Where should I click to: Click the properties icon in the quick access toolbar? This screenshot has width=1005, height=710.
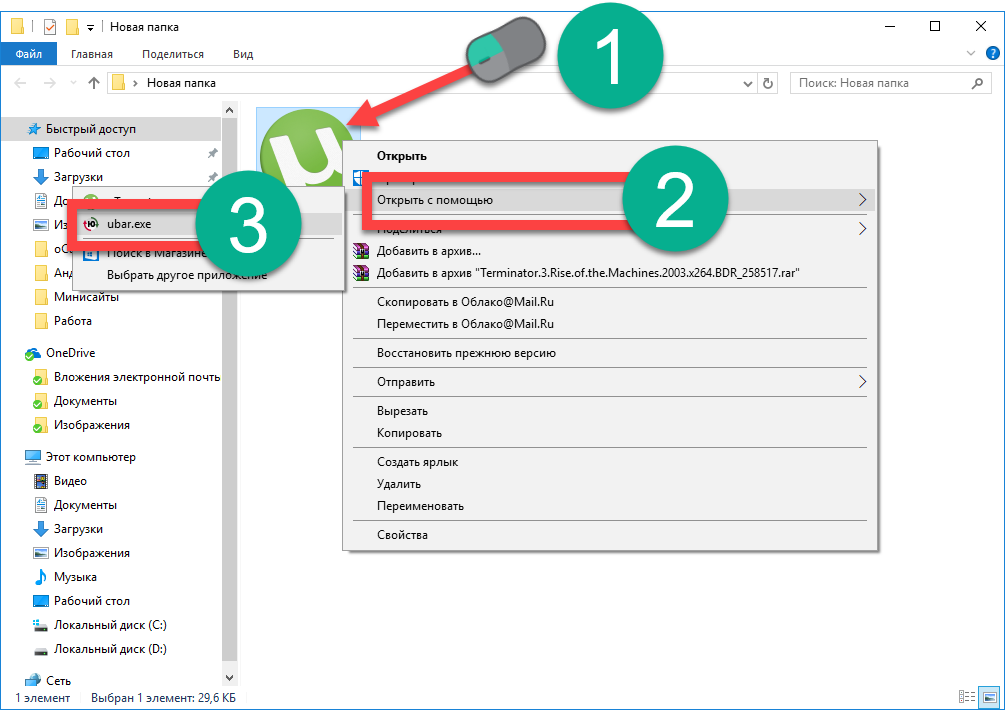pyautogui.click(x=49, y=27)
